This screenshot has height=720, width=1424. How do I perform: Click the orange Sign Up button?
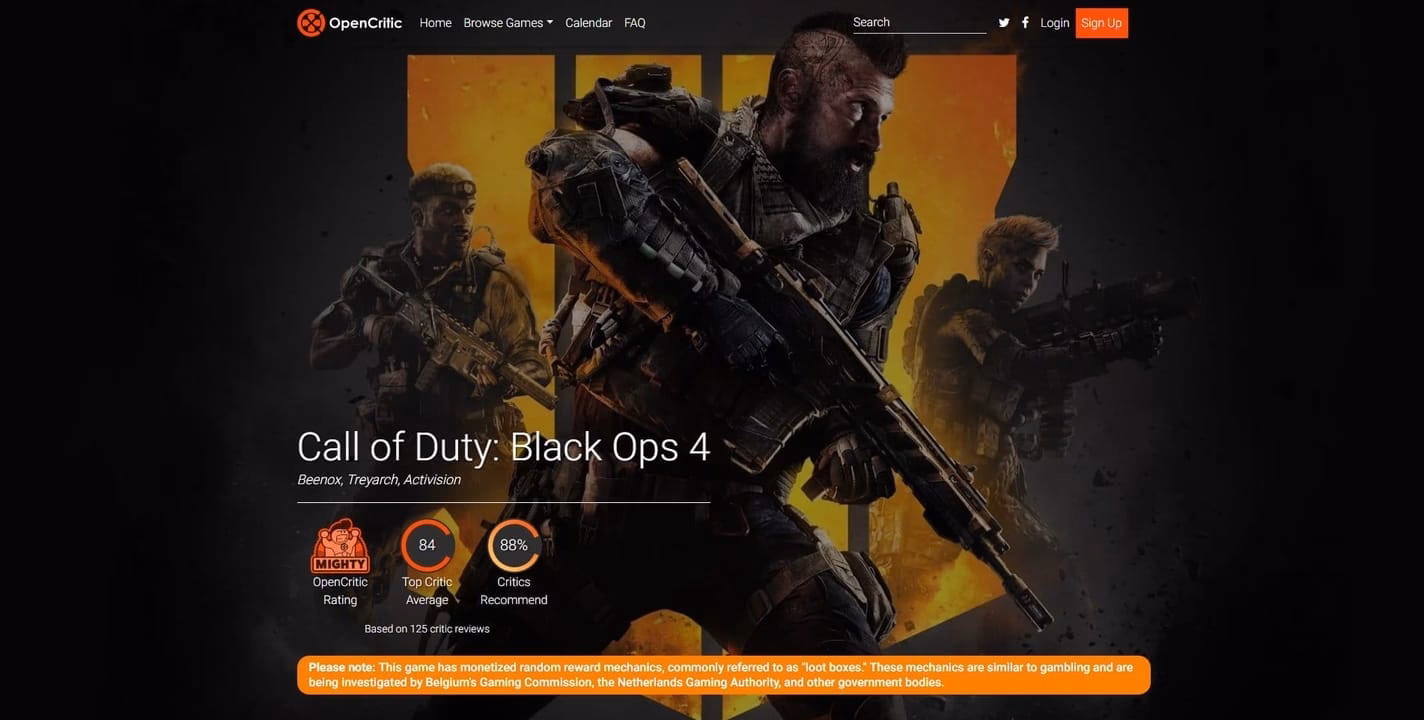coord(1102,23)
